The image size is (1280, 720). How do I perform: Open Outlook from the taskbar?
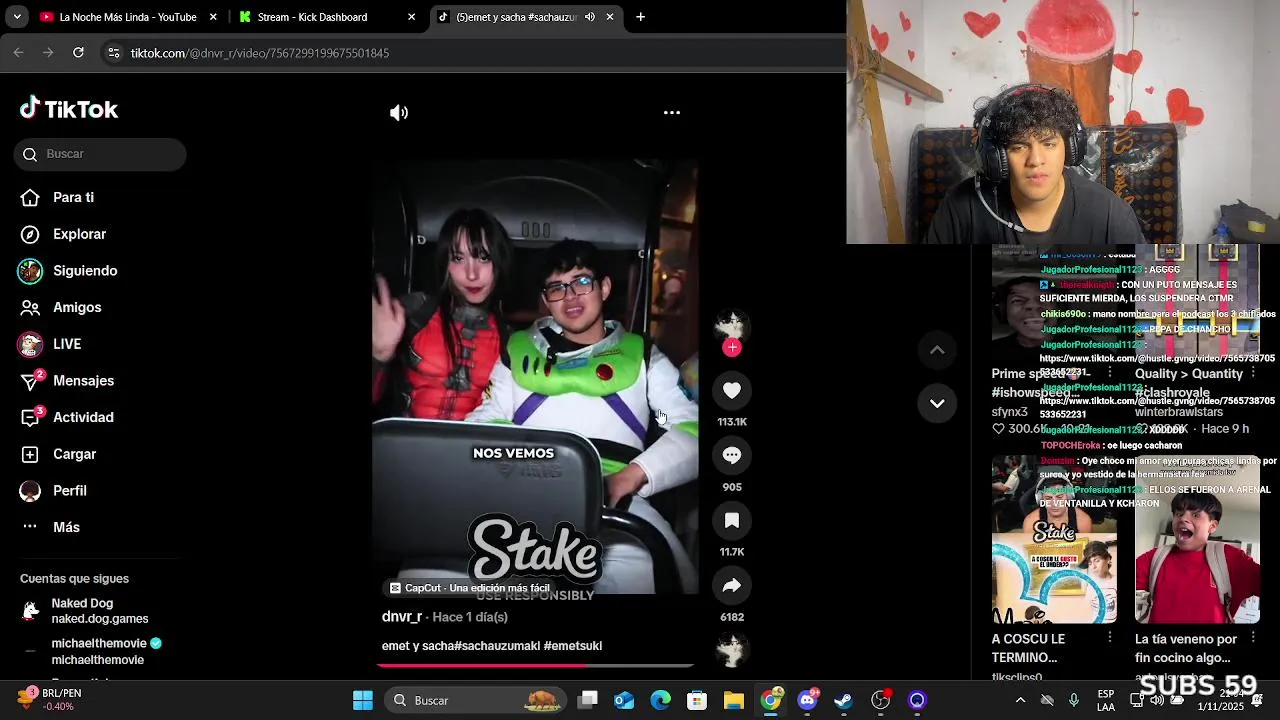click(624, 700)
